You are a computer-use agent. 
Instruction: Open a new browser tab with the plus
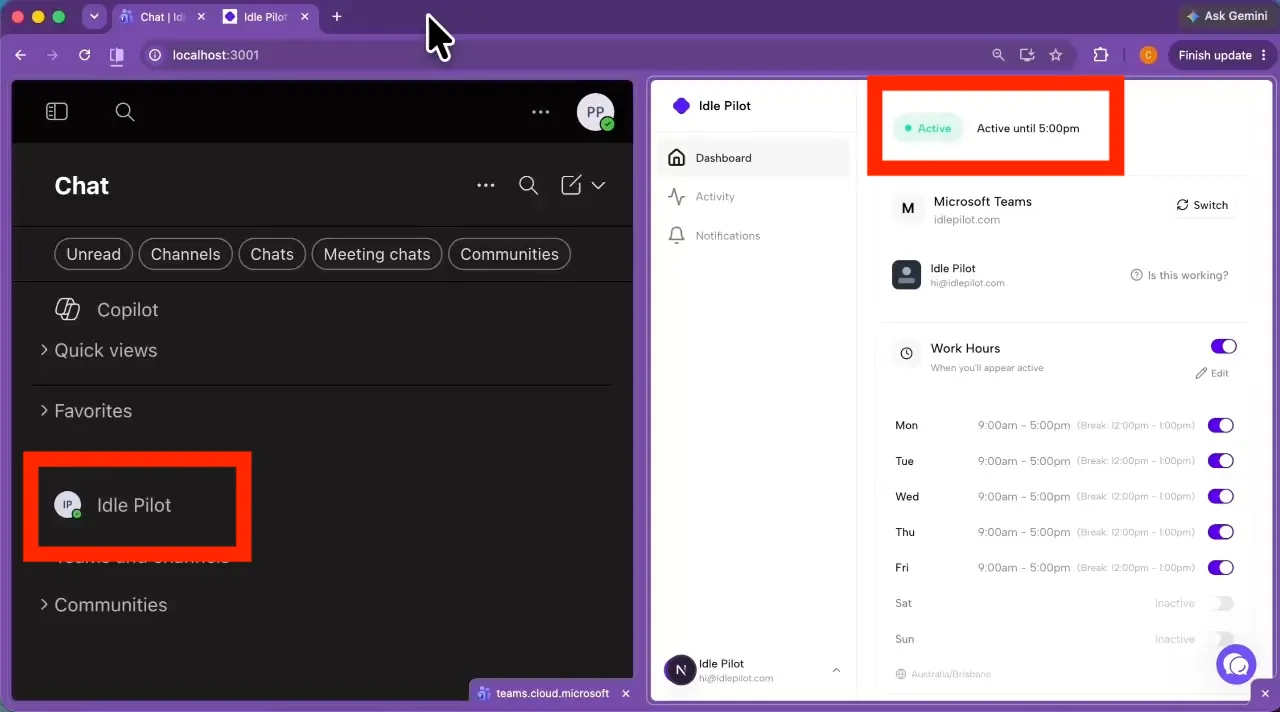(x=337, y=17)
